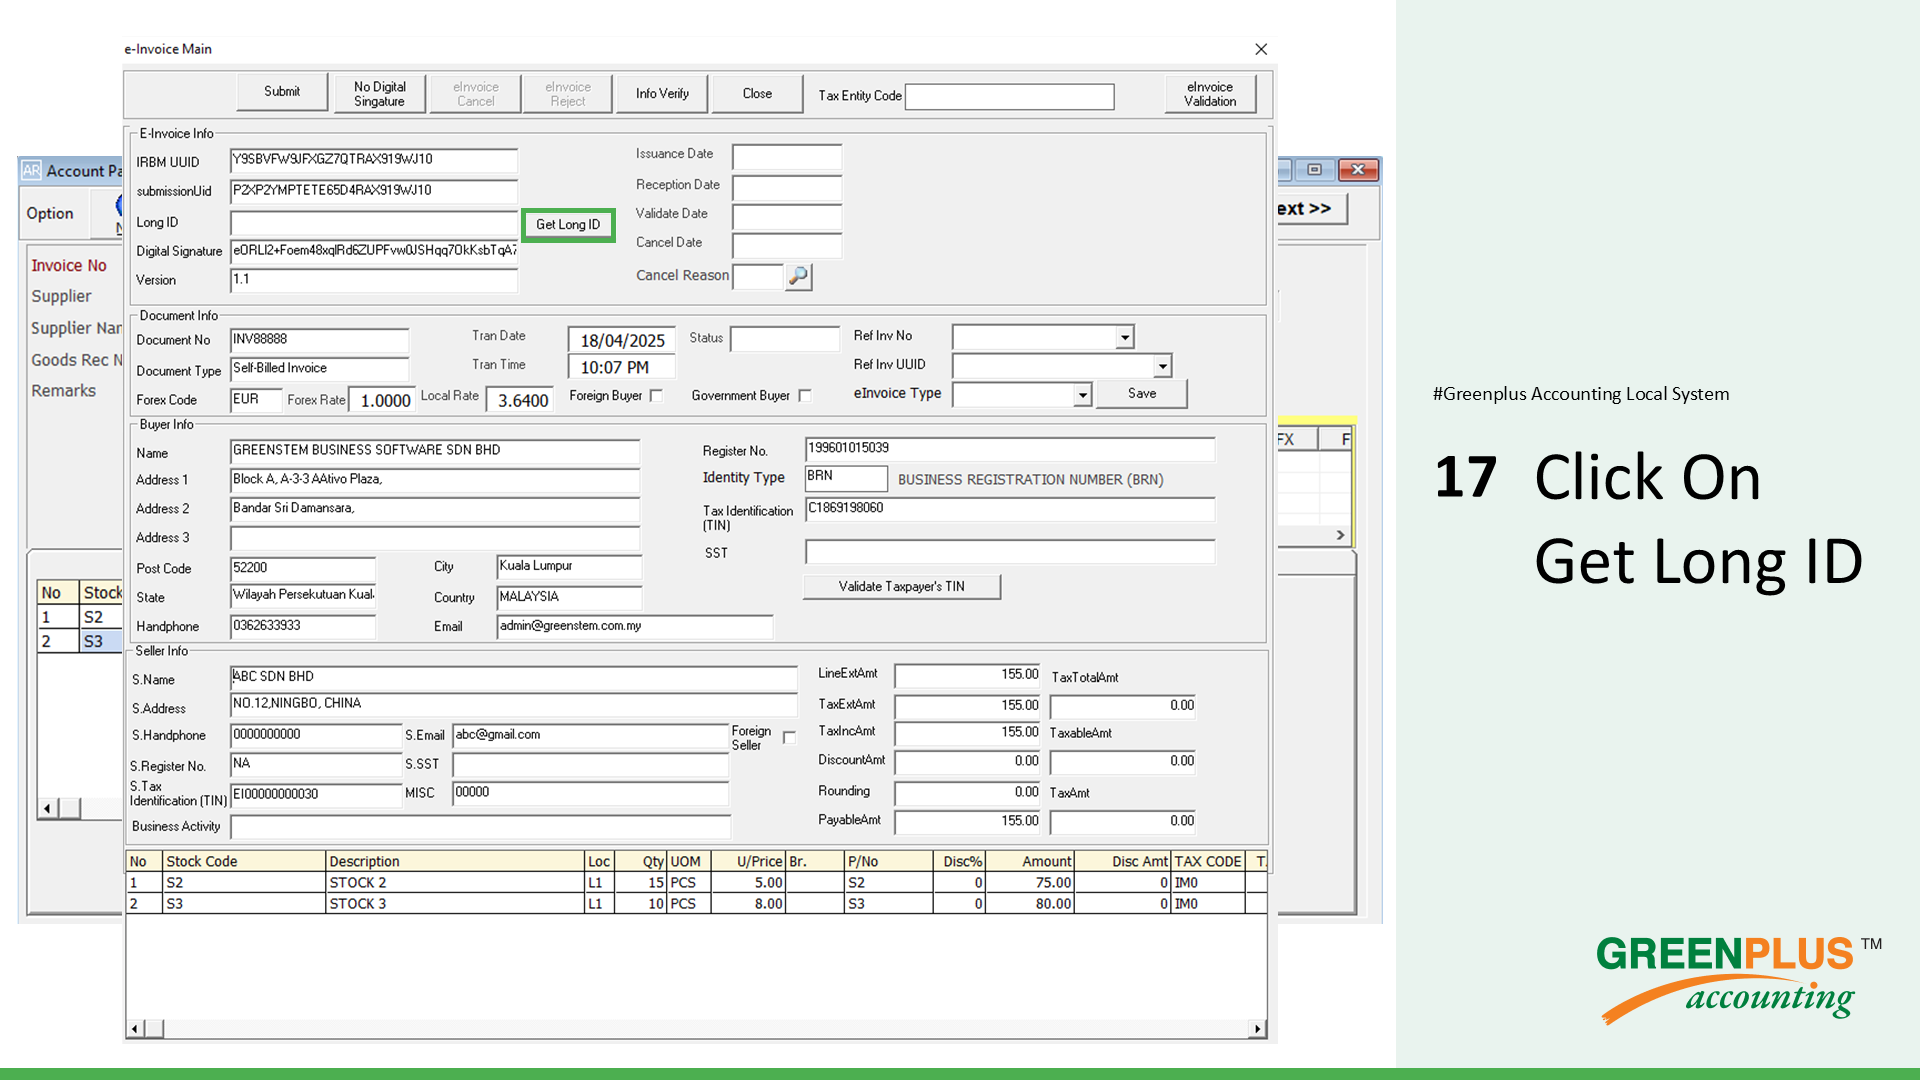Click the Option menu in background window
The width and height of the screenshot is (1920, 1080).
(x=50, y=214)
